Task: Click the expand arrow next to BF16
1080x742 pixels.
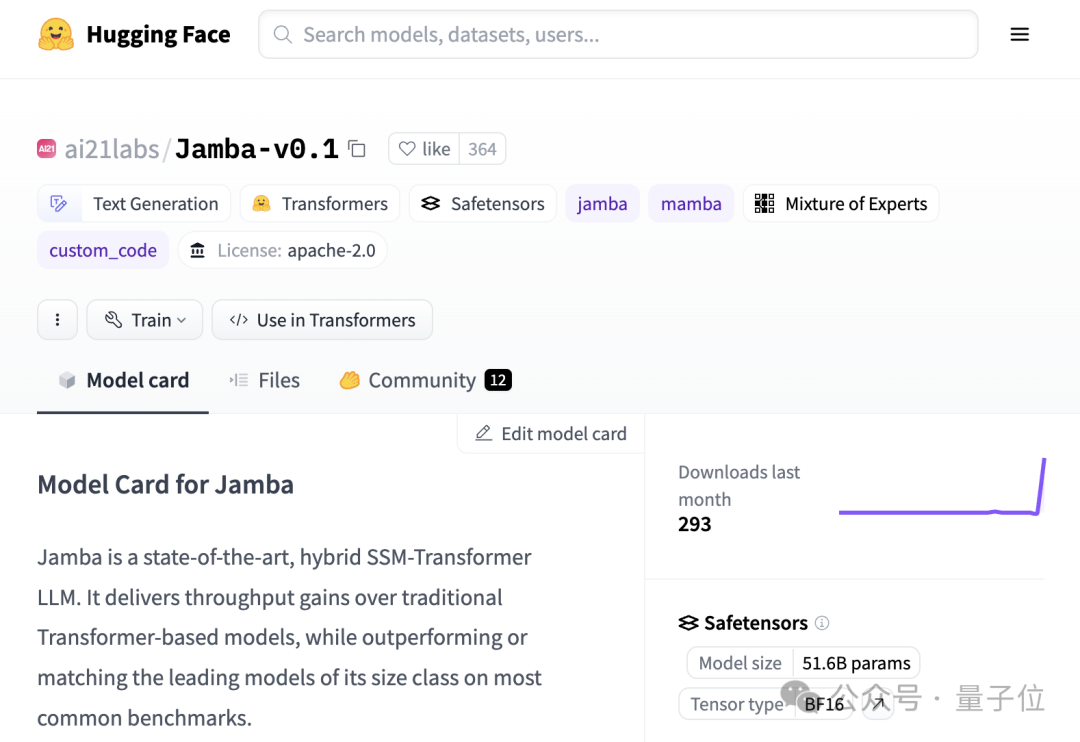Action: pos(878,703)
